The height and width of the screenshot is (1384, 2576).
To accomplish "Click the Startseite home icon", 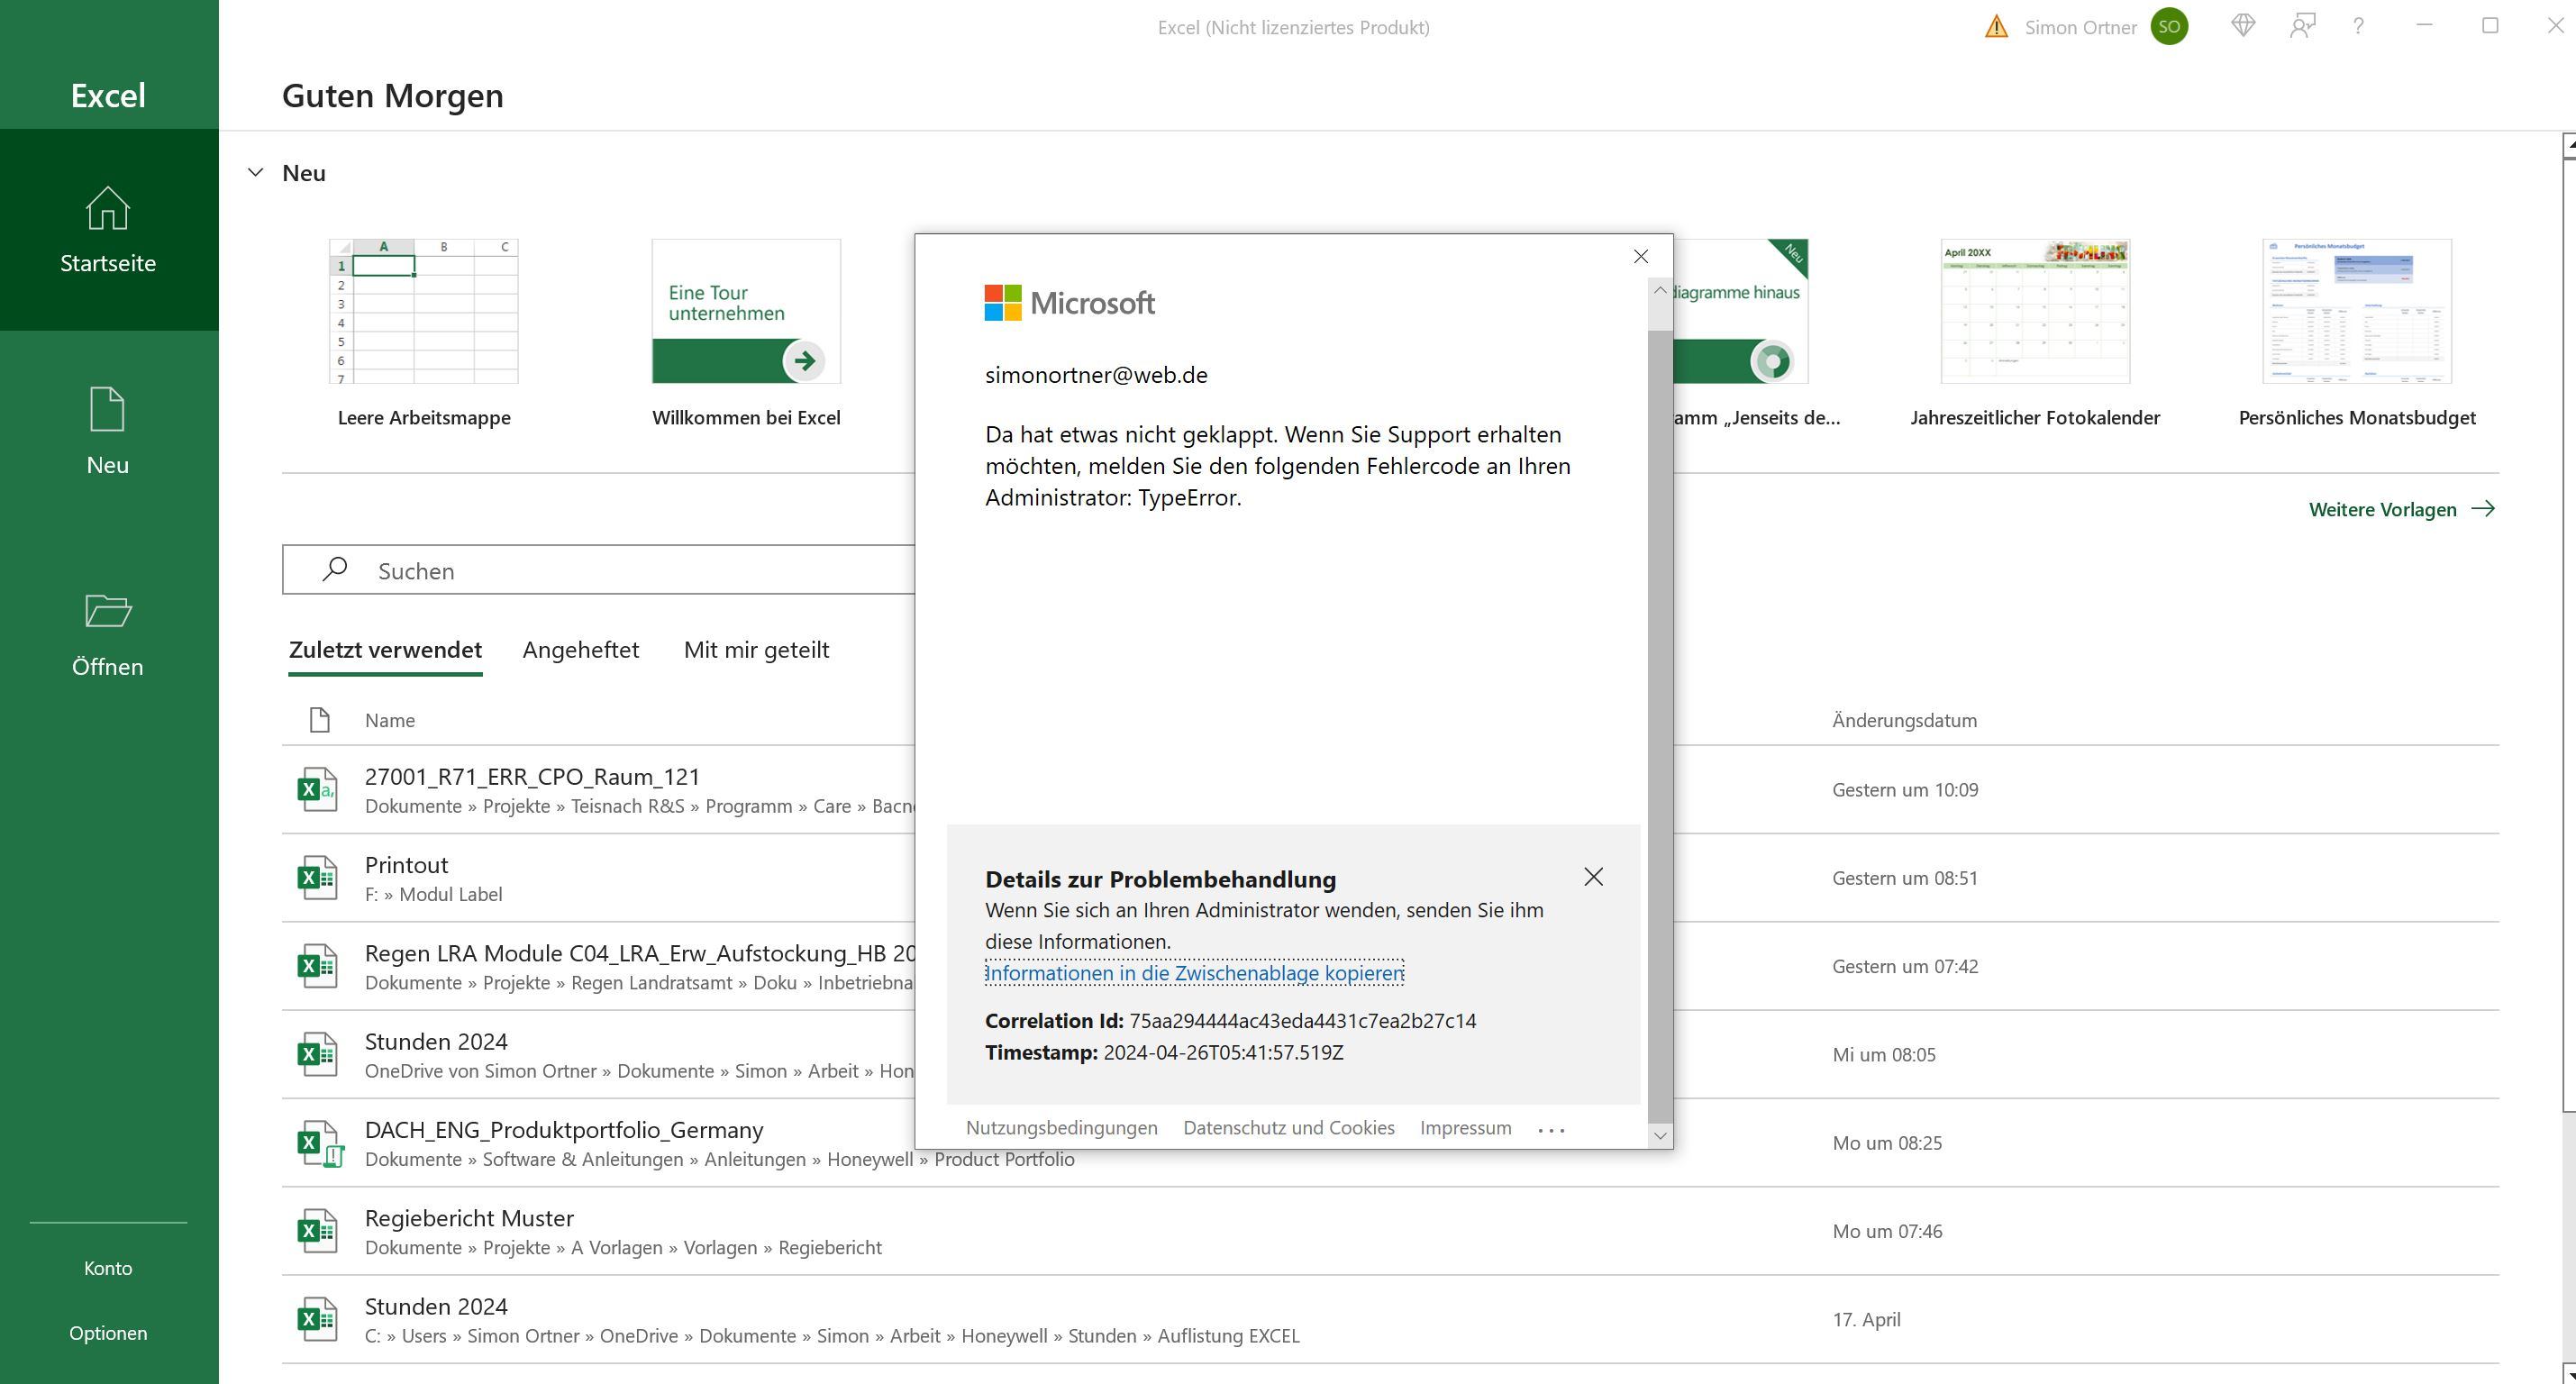I will pos(108,209).
